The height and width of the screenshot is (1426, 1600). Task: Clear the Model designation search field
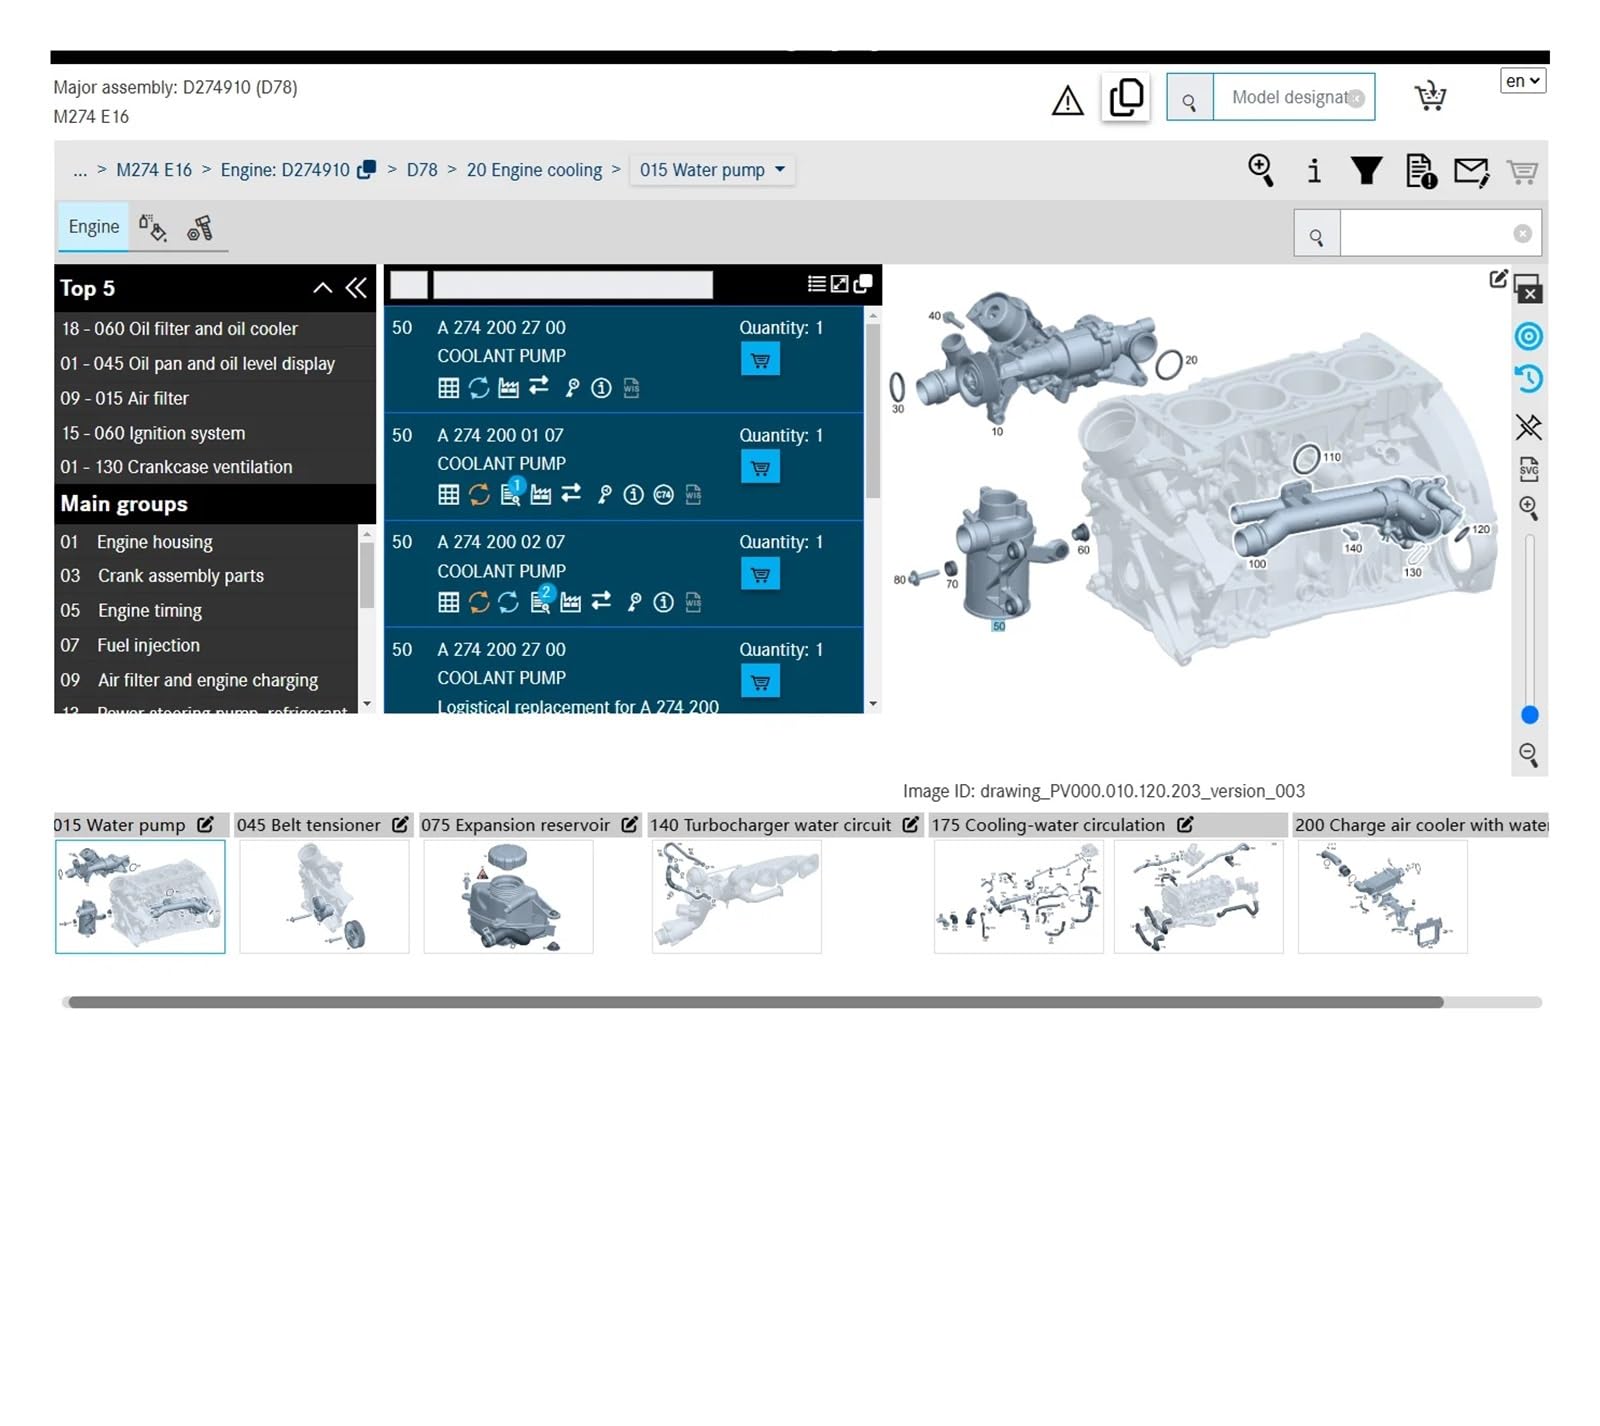1356,98
